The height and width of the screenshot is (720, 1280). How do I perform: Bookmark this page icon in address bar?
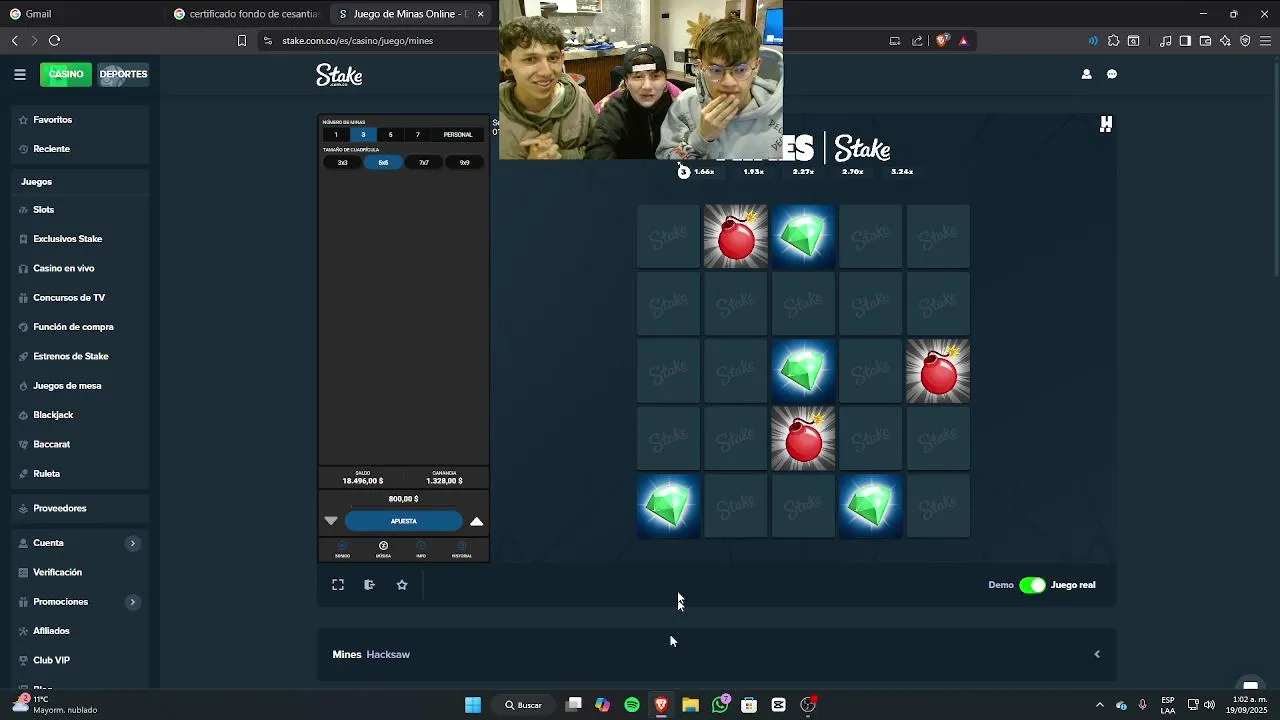coord(241,41)
